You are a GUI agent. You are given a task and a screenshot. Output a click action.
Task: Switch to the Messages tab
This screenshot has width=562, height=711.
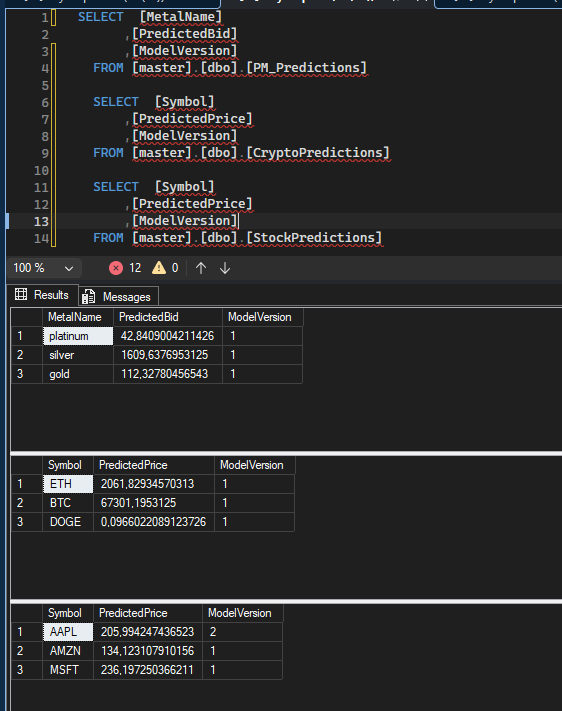click(x=119, y=297)
